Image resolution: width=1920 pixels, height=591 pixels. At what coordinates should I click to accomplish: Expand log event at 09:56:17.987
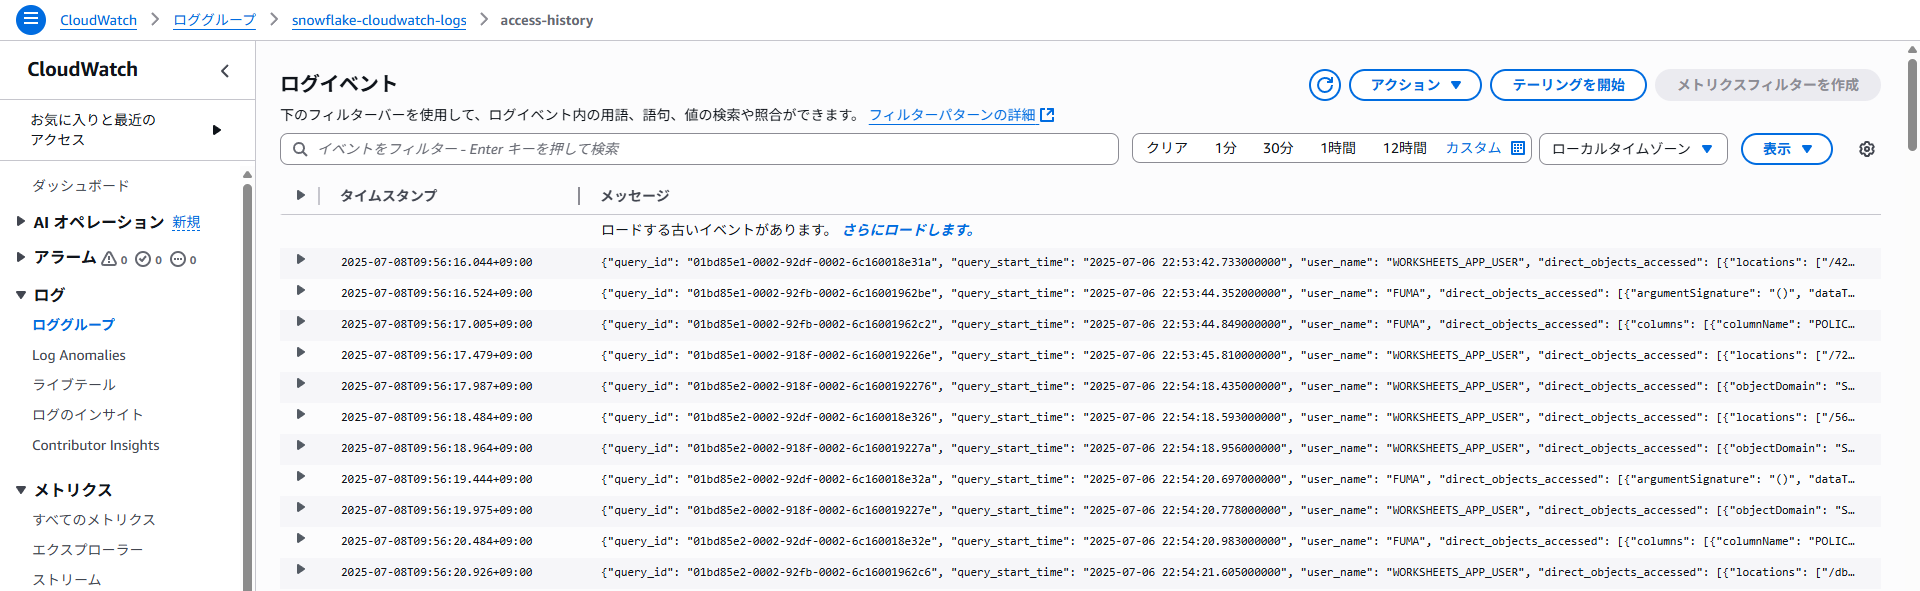pos(300,384)
